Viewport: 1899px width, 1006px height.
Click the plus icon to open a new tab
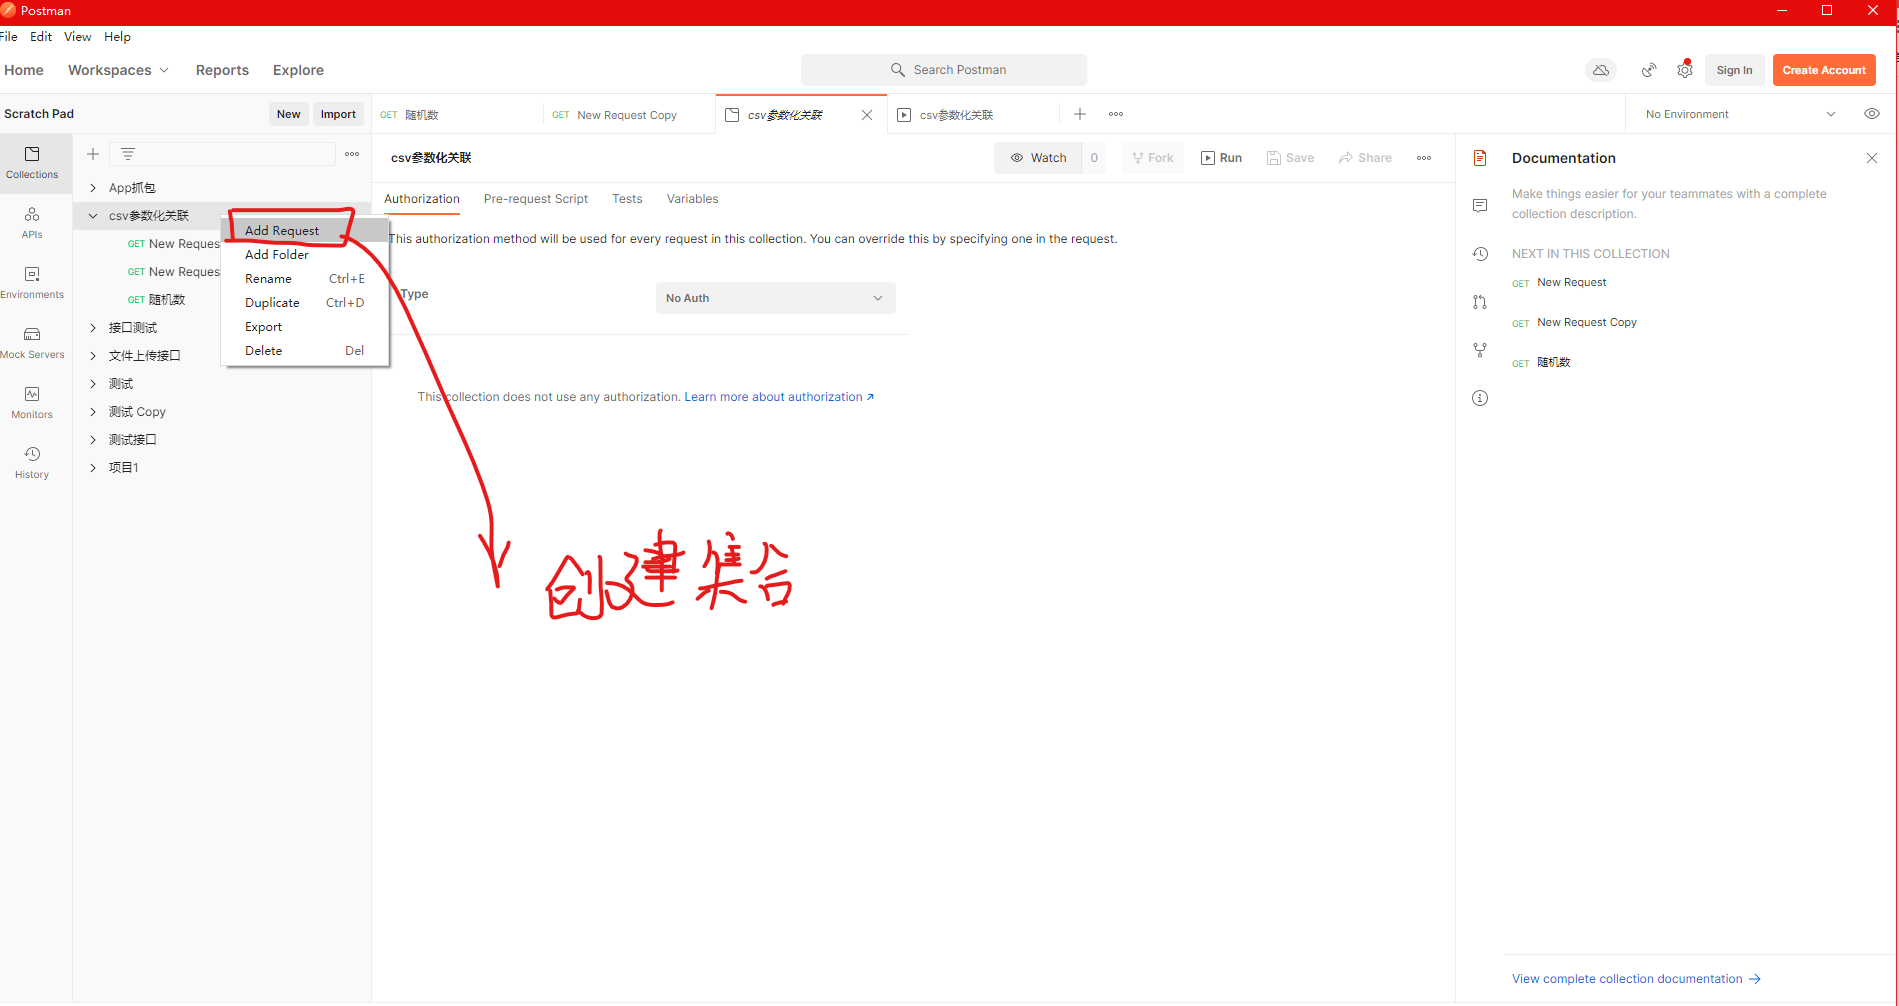[x=1079, y=114]
